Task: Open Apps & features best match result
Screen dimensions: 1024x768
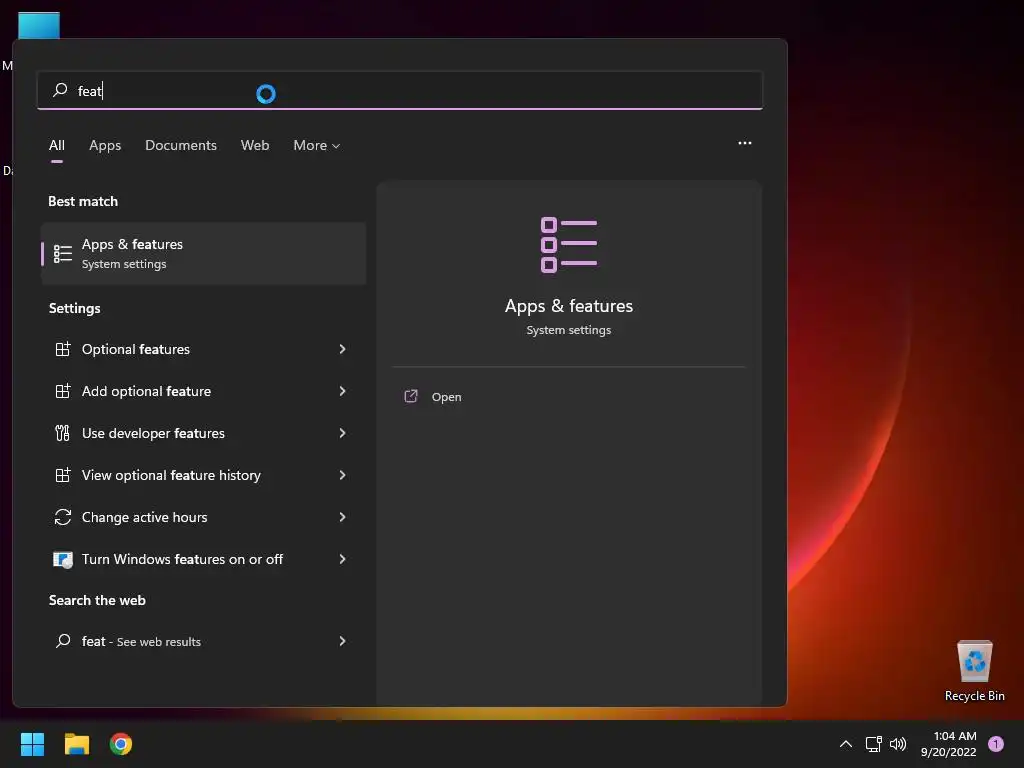Action: click(204, 253)
